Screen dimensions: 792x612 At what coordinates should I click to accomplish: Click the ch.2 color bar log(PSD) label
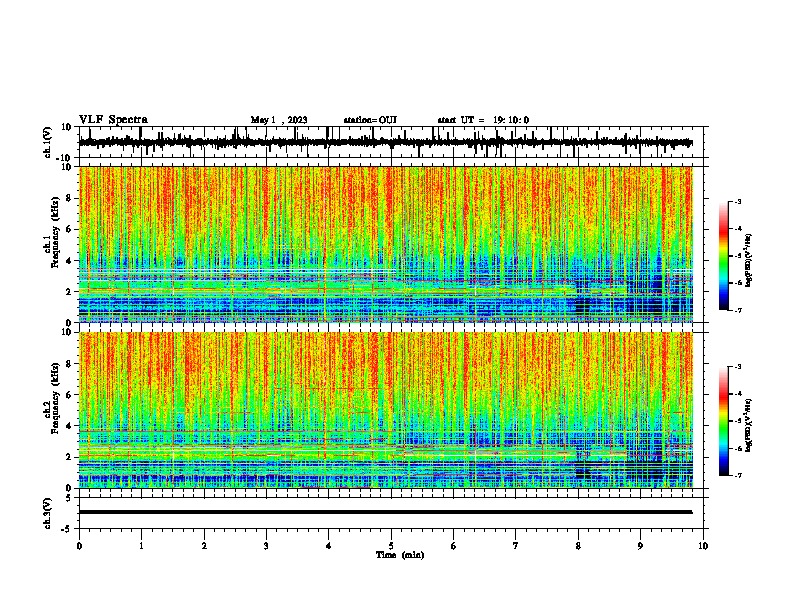click(748, 425)
